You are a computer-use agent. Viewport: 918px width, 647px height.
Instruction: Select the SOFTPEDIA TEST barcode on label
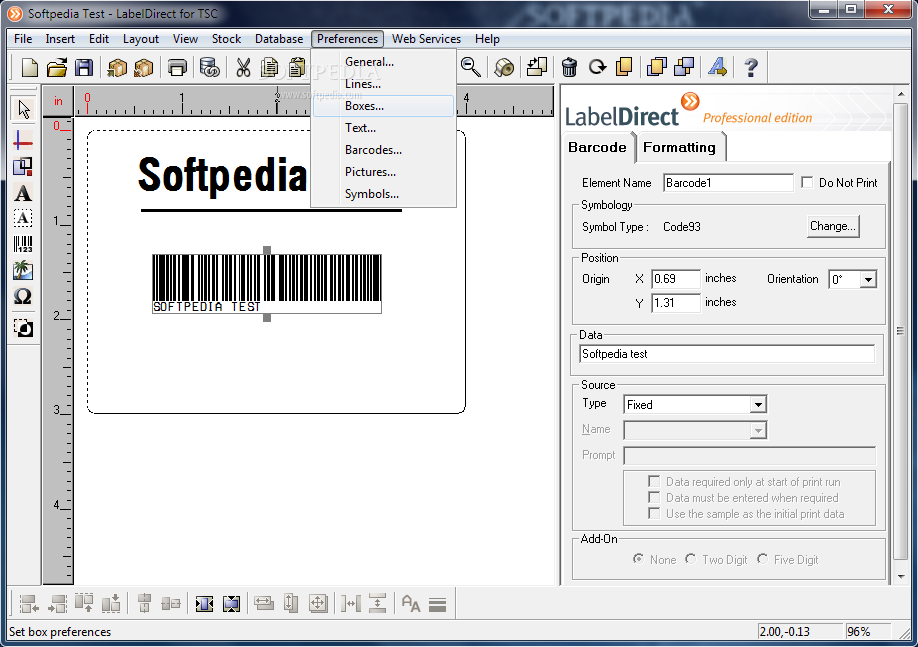pyautogui.click(x=267, y=283)
